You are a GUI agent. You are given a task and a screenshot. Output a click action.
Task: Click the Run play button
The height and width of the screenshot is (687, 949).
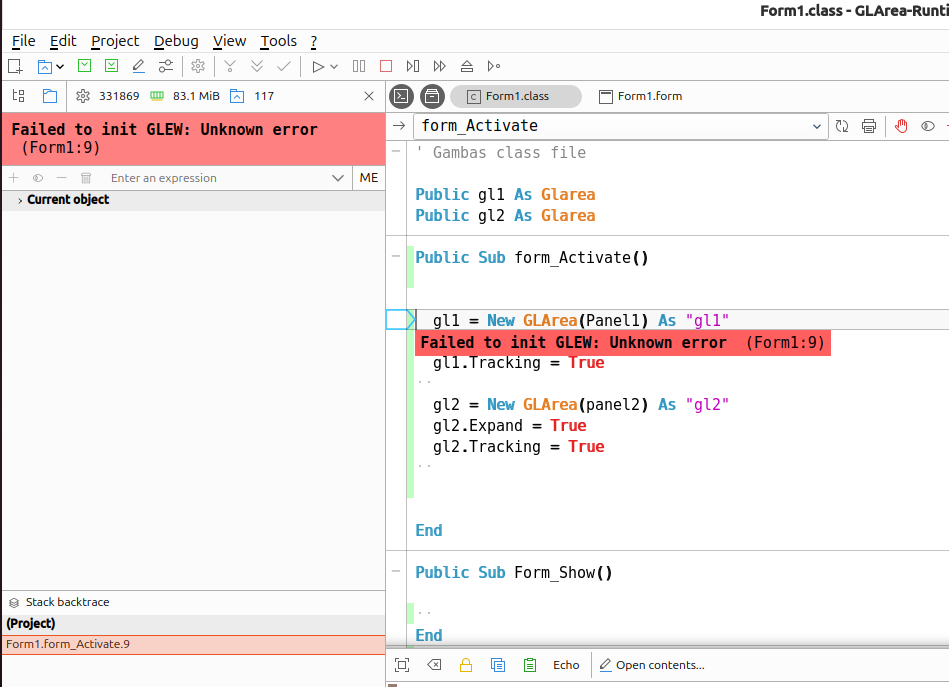(x=318, y=67)
